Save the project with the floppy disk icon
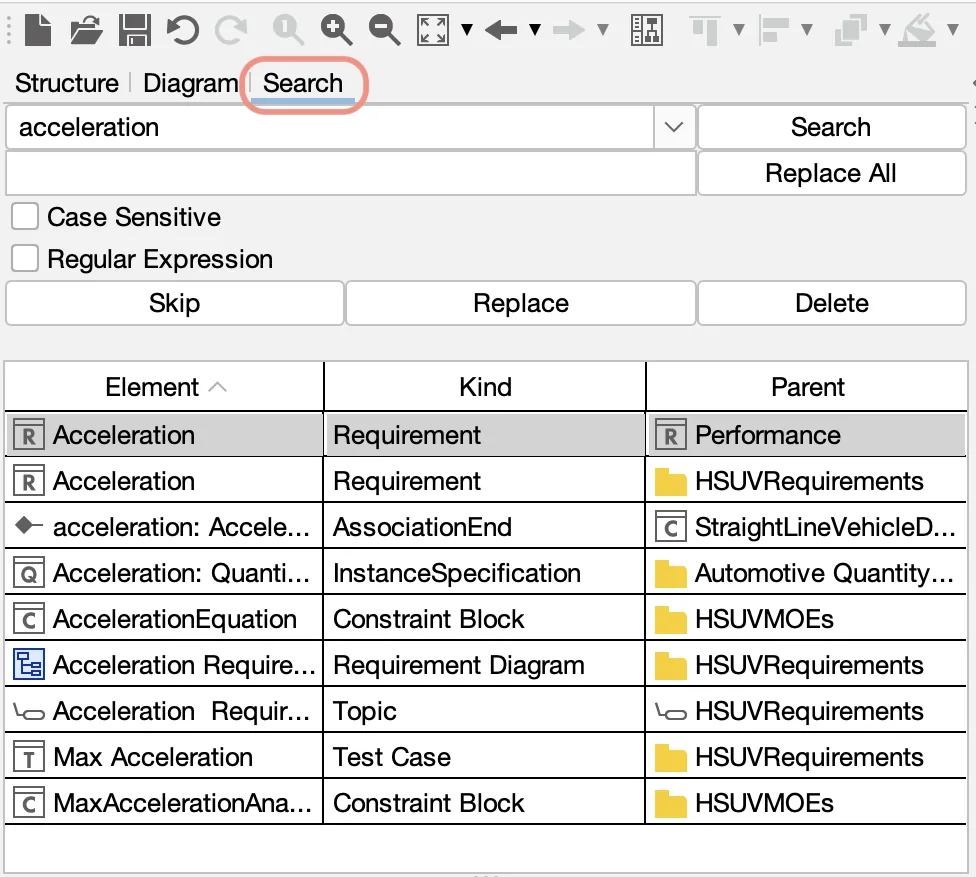Screen dimensions: 976x877 134,30
